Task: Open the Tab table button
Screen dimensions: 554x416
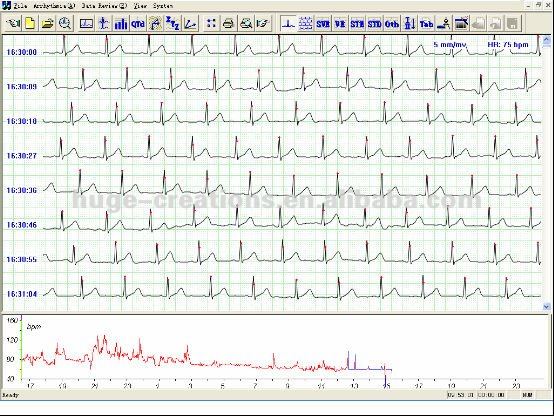Action: click(426, 23)
